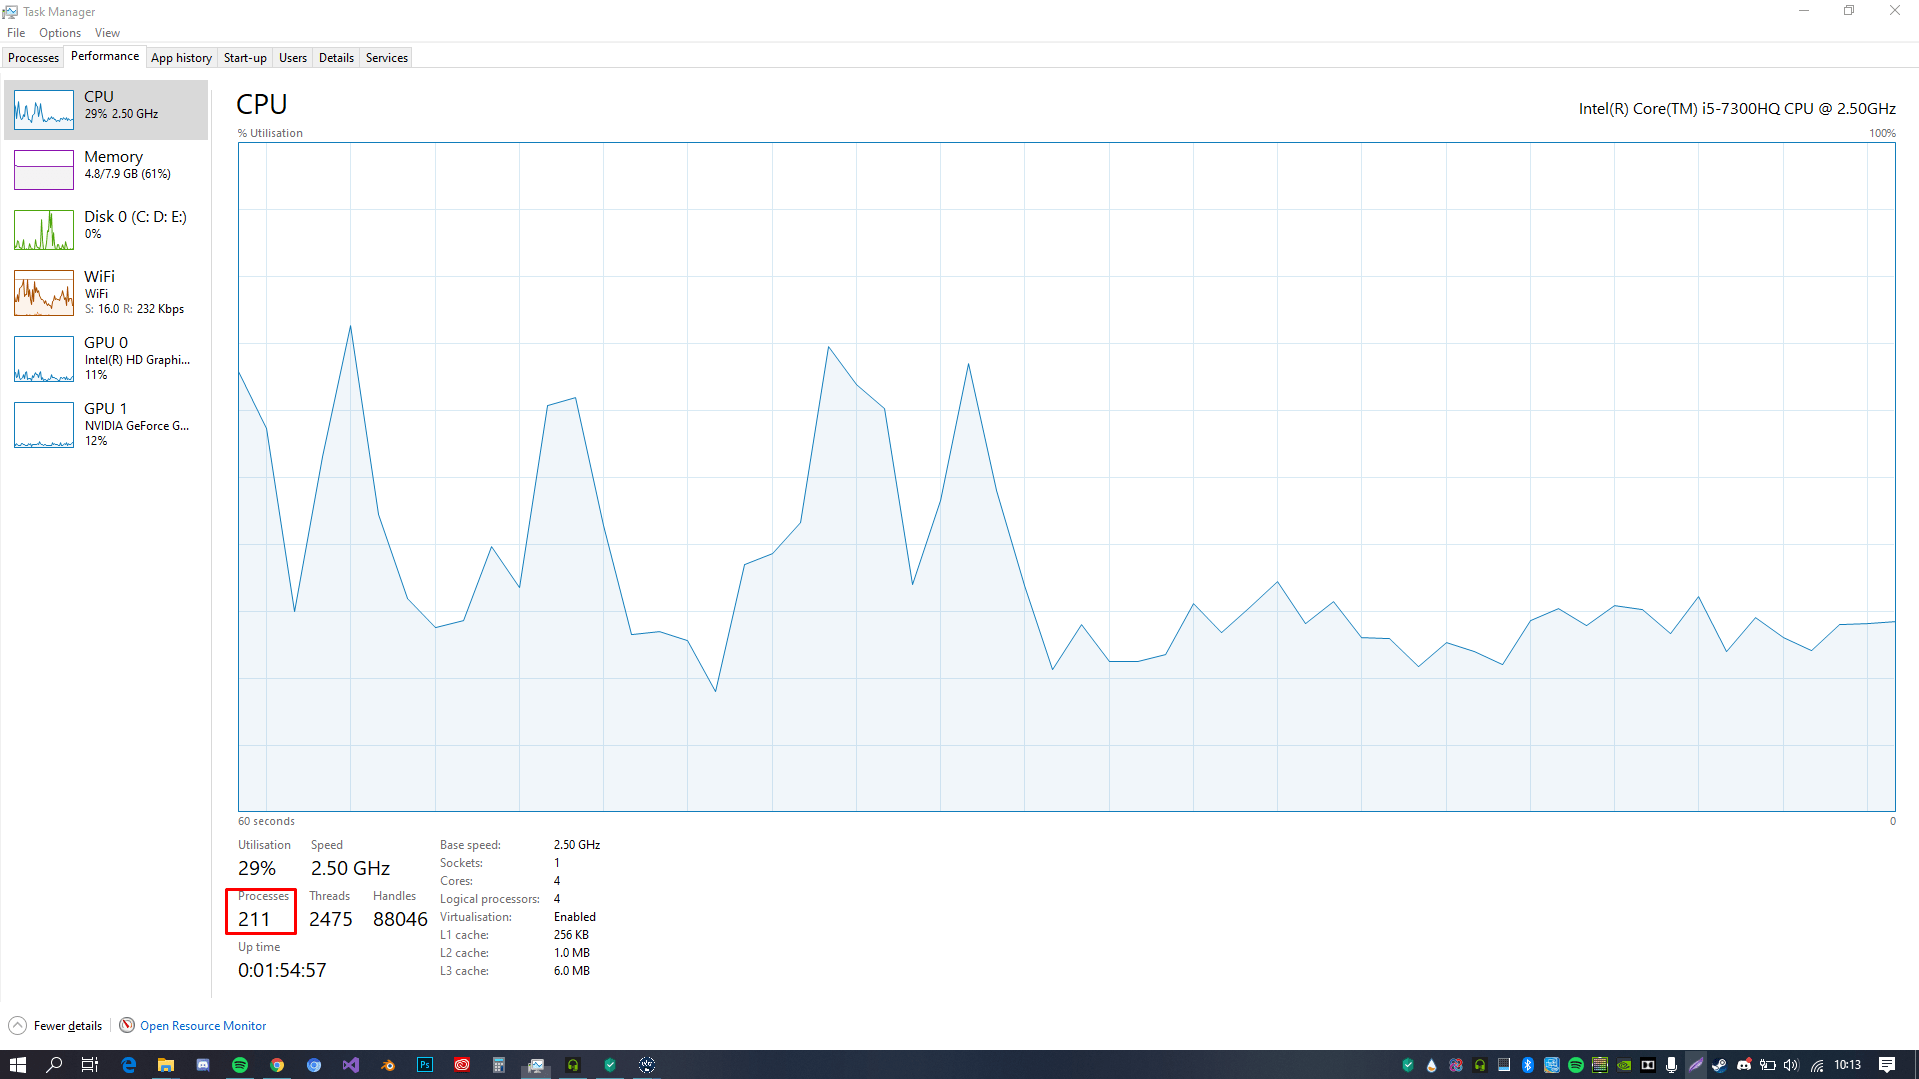Click the water drop tray icon
Image resolution: width=1919 pixels, height=1079 pixels.
tap(1432, 1065)
